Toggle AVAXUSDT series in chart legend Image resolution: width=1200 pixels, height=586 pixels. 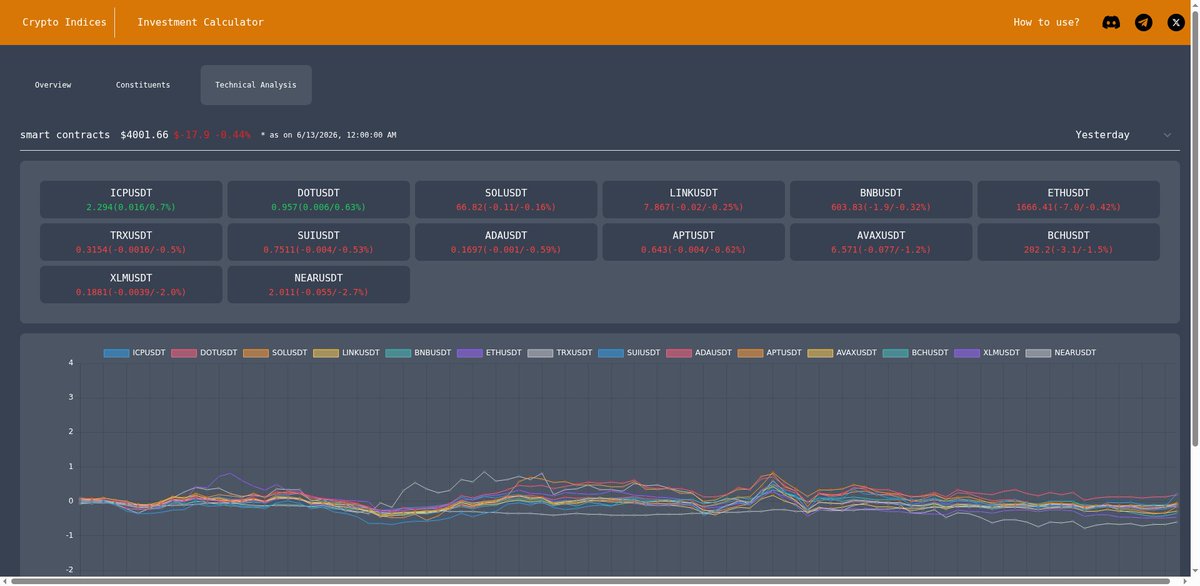(842, 353)
